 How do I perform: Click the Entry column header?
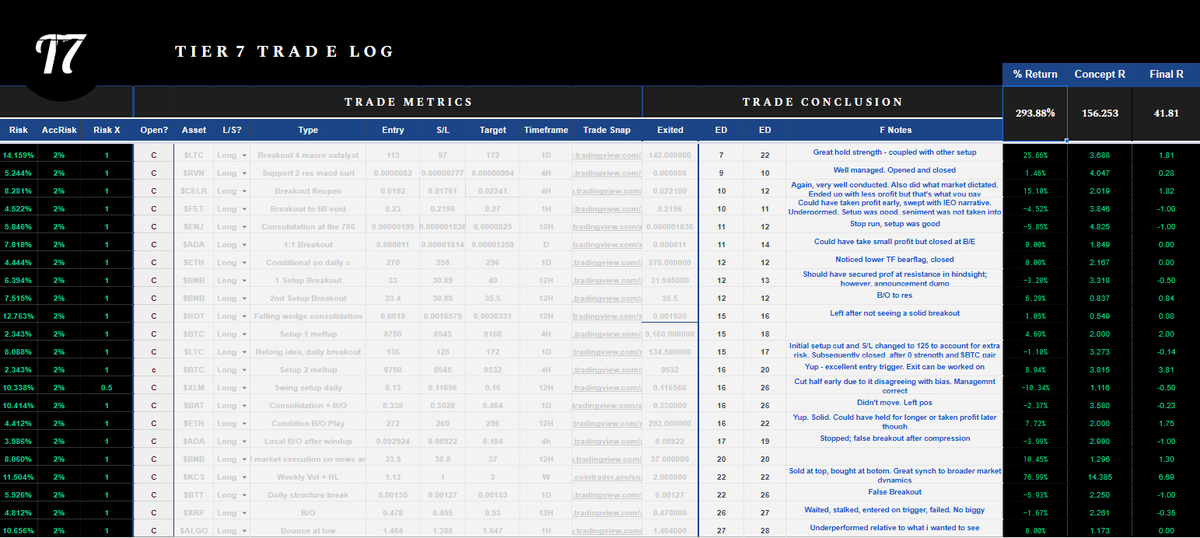coord(393,130)
